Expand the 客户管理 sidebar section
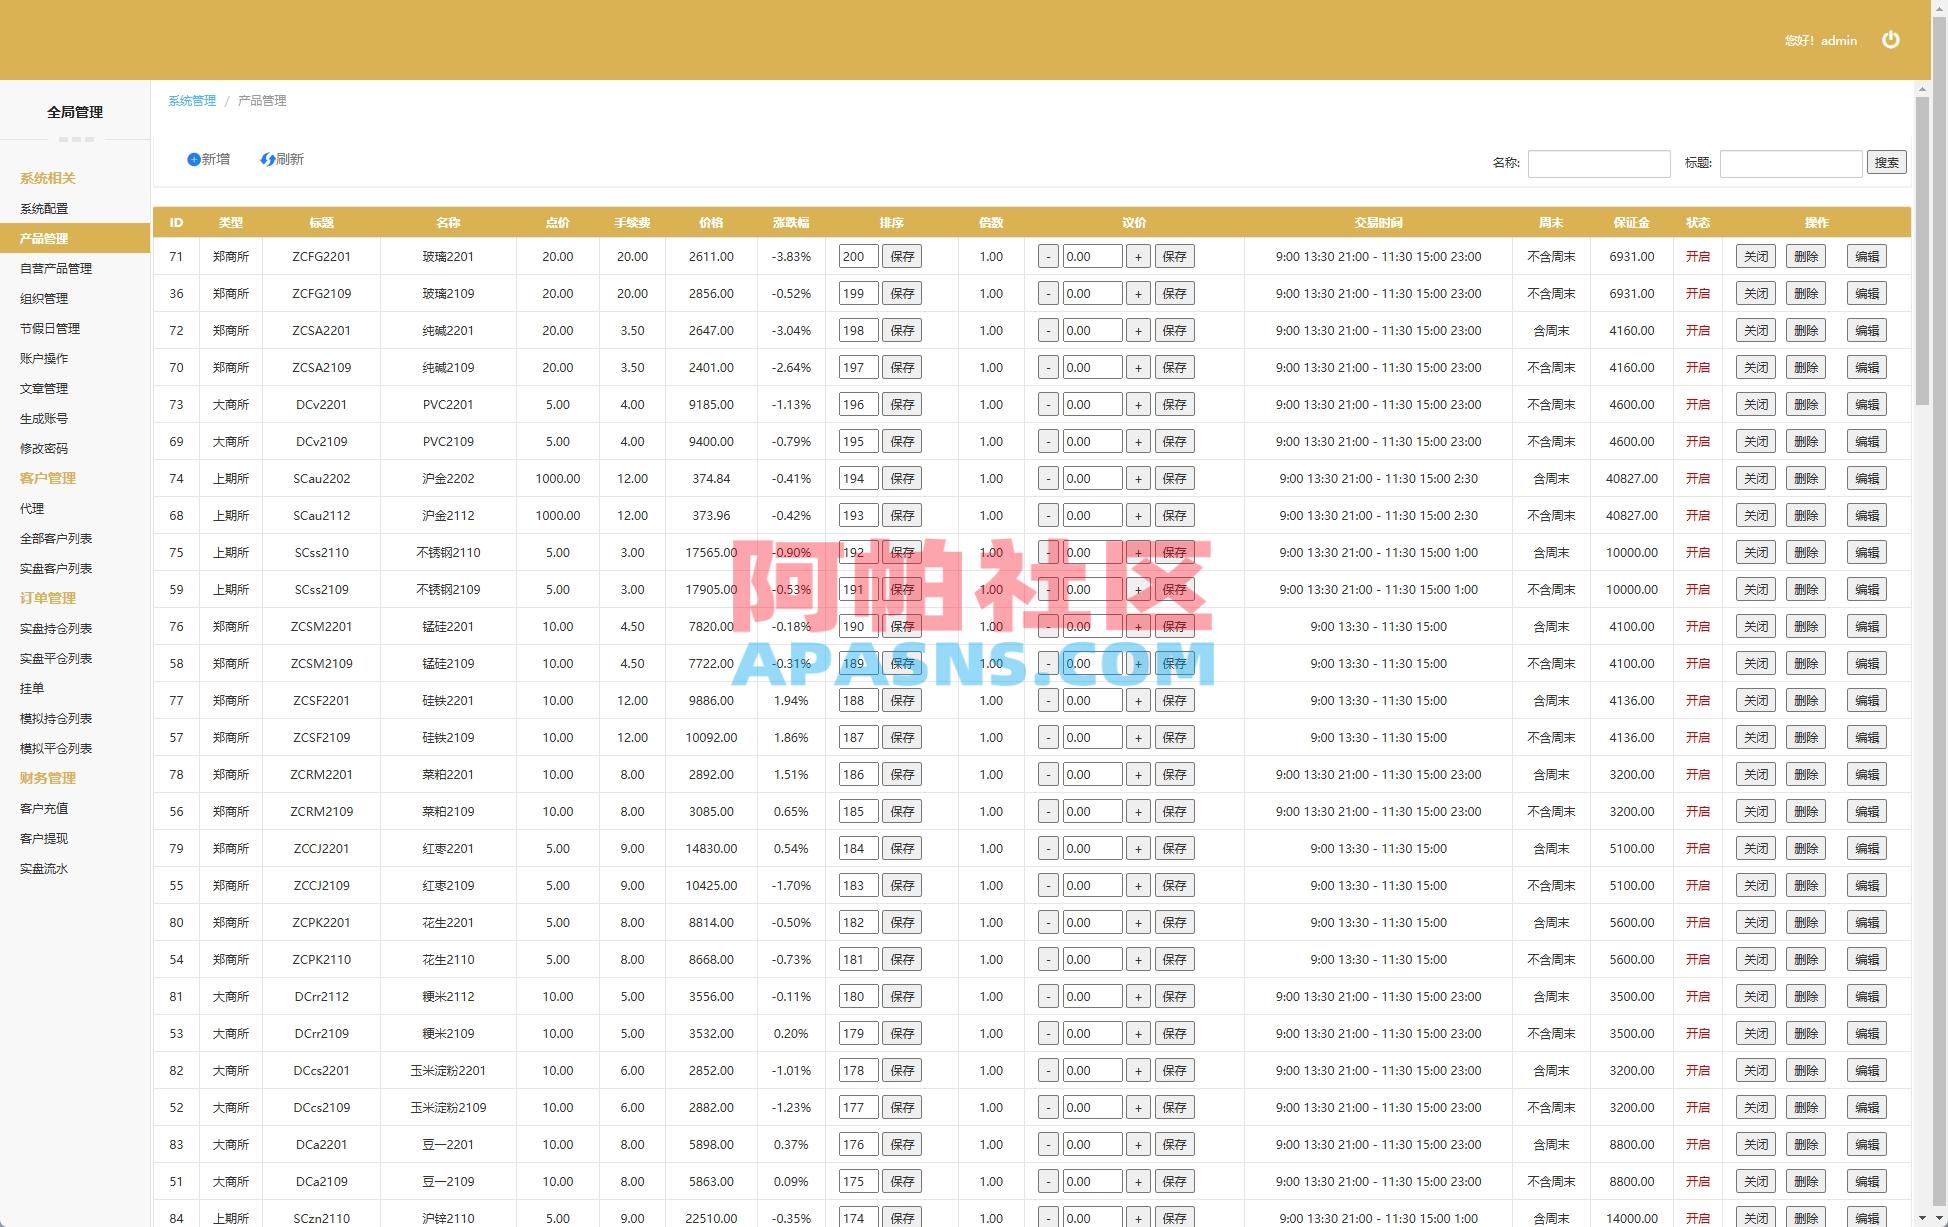 click(46, 478)
